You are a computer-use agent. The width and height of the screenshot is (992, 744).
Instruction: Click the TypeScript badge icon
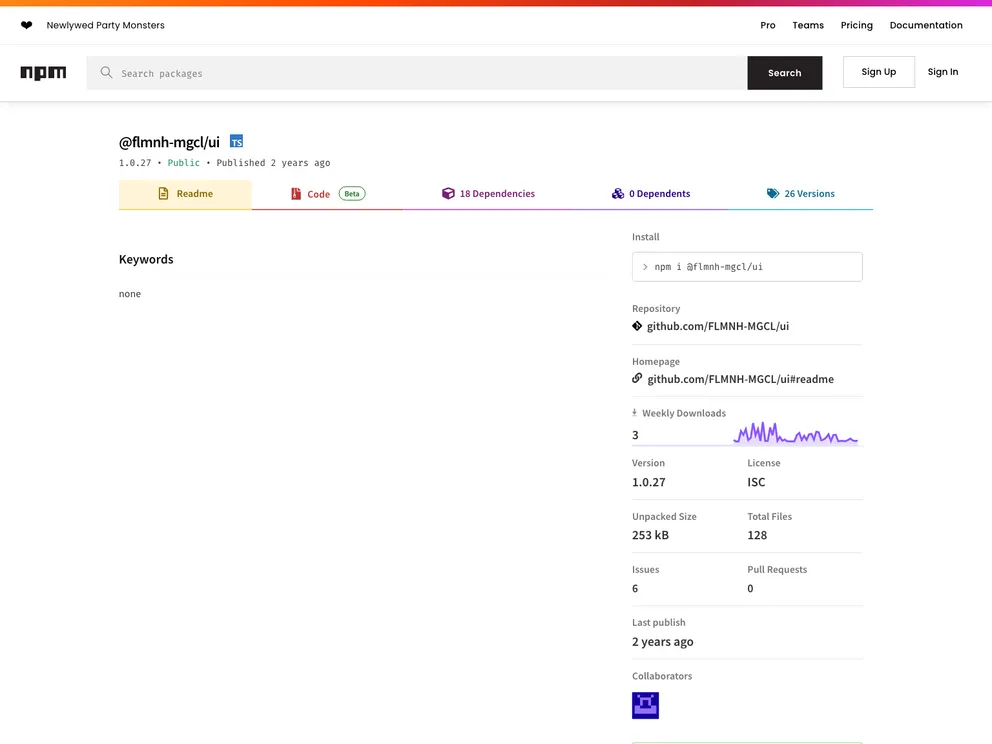(237, 142)
